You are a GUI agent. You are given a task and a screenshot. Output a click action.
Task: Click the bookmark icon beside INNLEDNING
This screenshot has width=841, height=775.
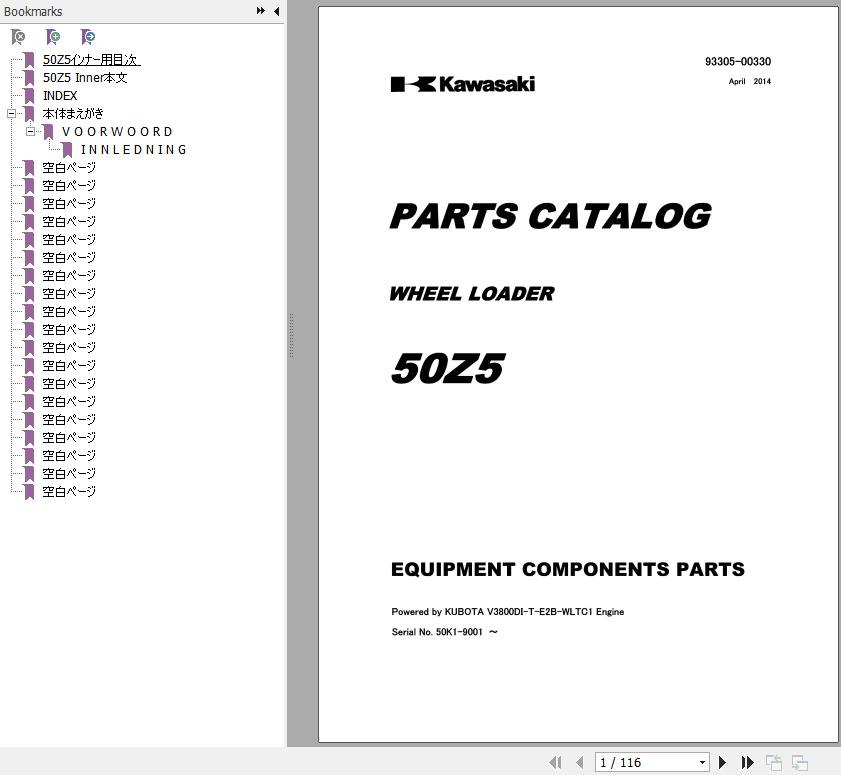(67, 150)
